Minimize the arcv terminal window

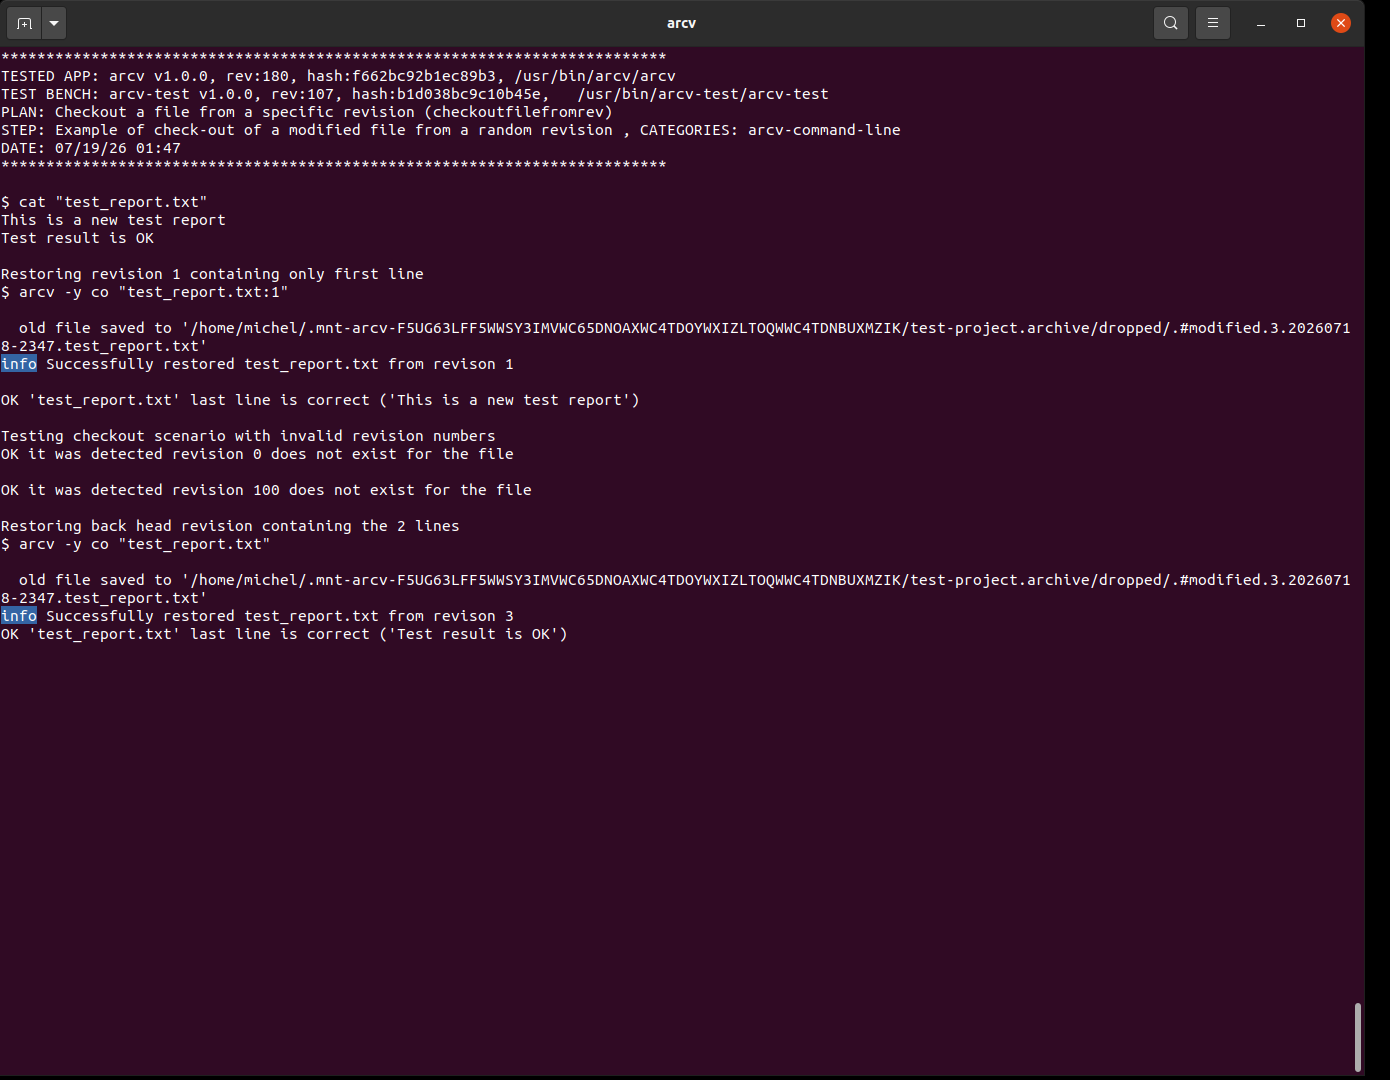pyautogui.click(x=1261, y=23)
